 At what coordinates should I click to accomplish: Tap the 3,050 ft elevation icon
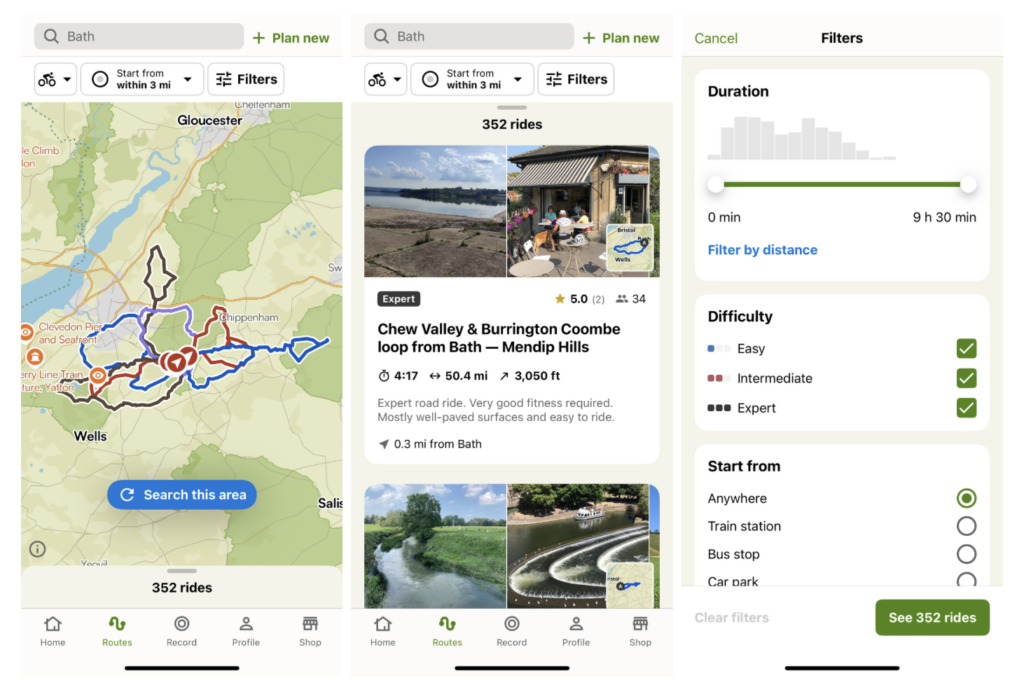pos(504,376)
